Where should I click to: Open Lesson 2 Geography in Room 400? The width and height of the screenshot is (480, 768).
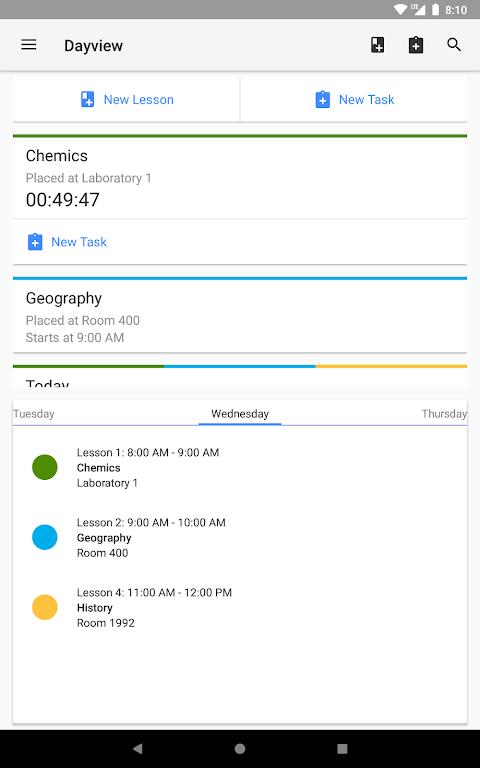tap(240, 537)
